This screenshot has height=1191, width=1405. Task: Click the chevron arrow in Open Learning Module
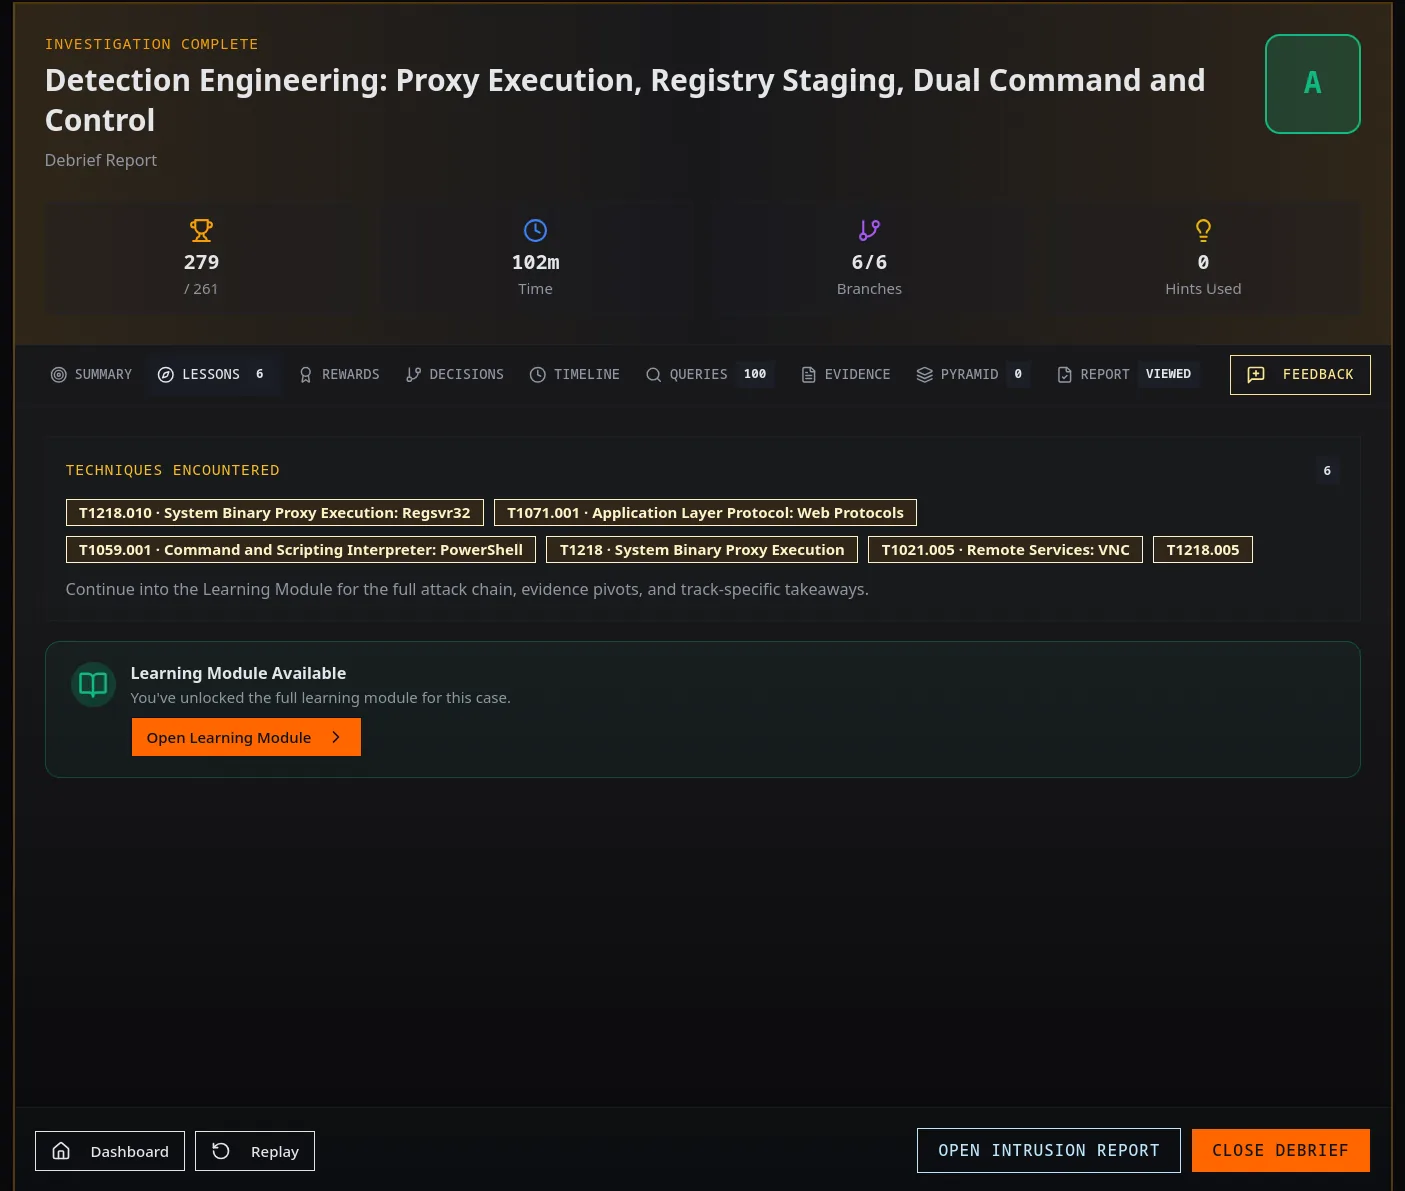pos(336,737)
